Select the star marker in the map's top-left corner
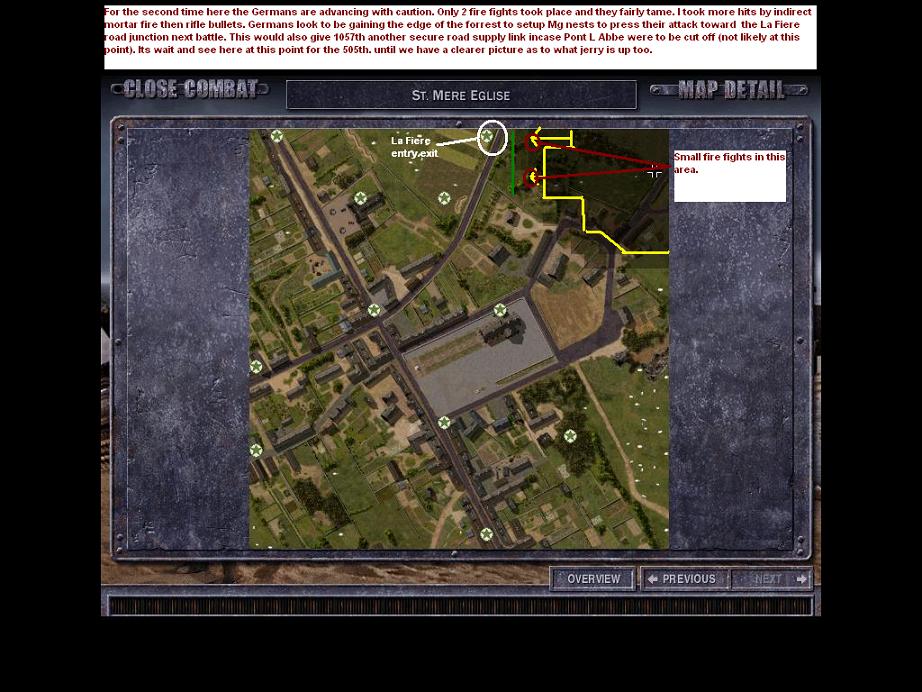Screen dimensions: 922x692 277,136
